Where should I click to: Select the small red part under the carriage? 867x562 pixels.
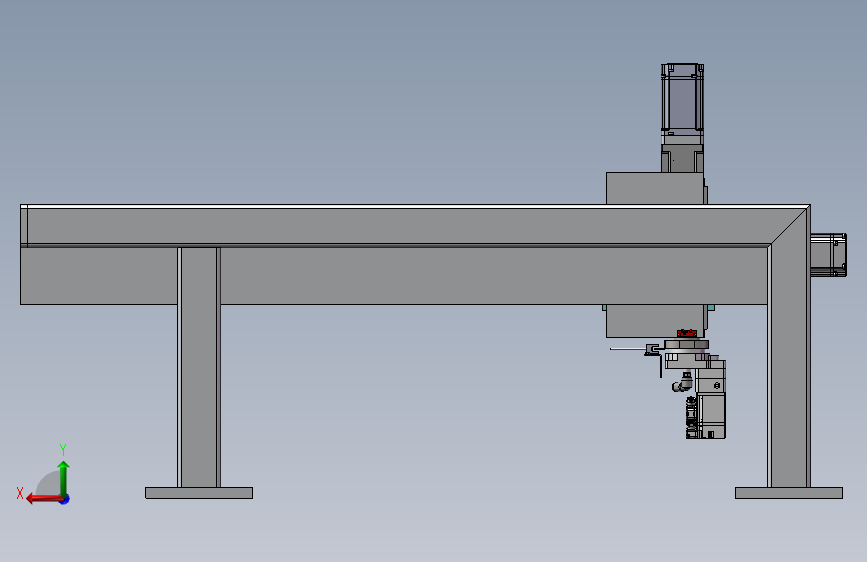click(687, 333)
